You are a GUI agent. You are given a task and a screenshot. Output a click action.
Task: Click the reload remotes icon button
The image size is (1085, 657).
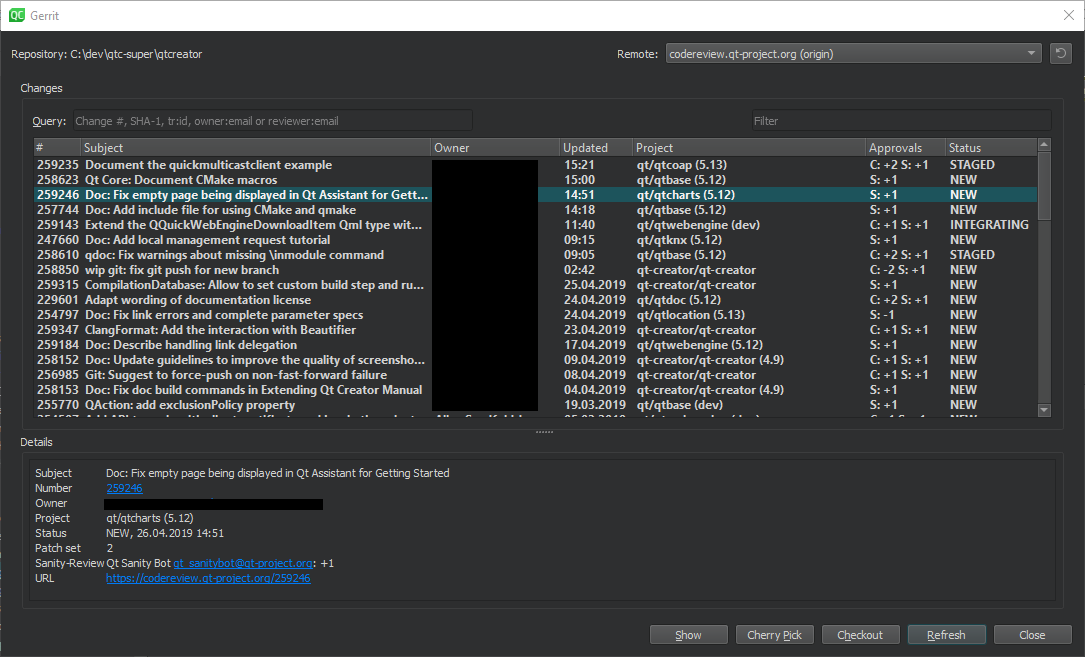[x=1060, y=54]
